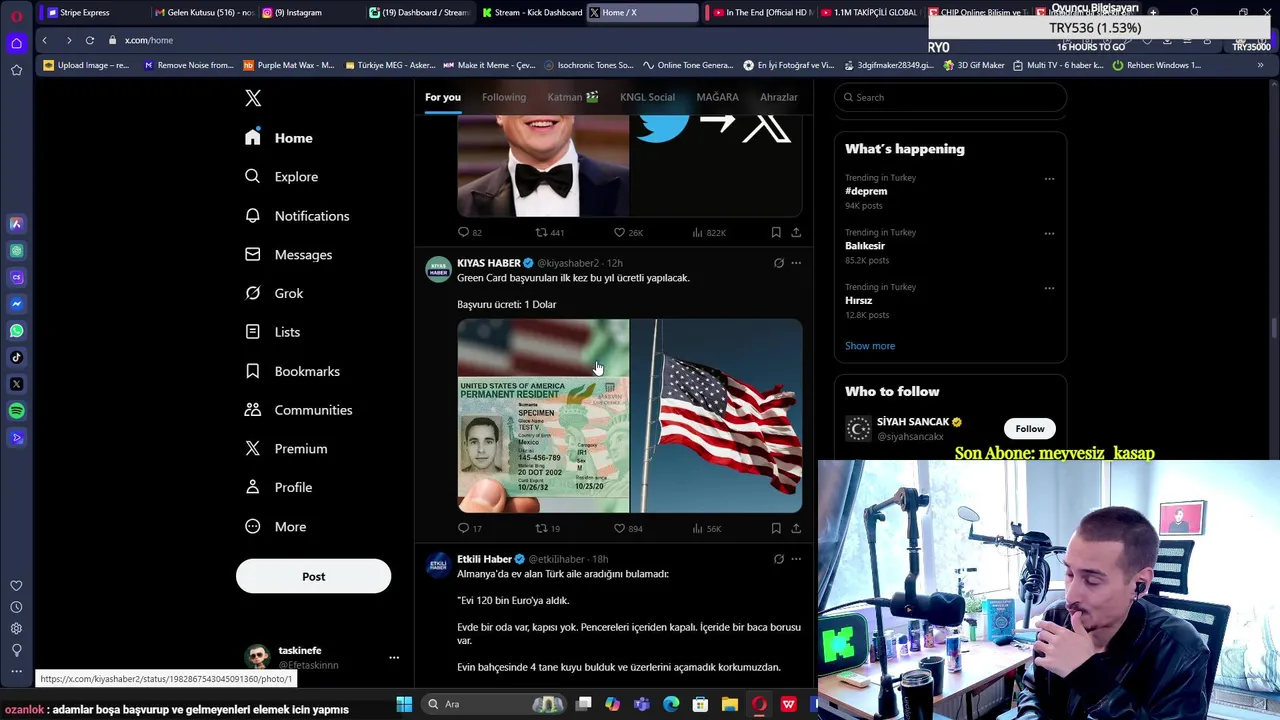
Task: Click the taskbar Ara search box
Action: (x=491, y=704)
